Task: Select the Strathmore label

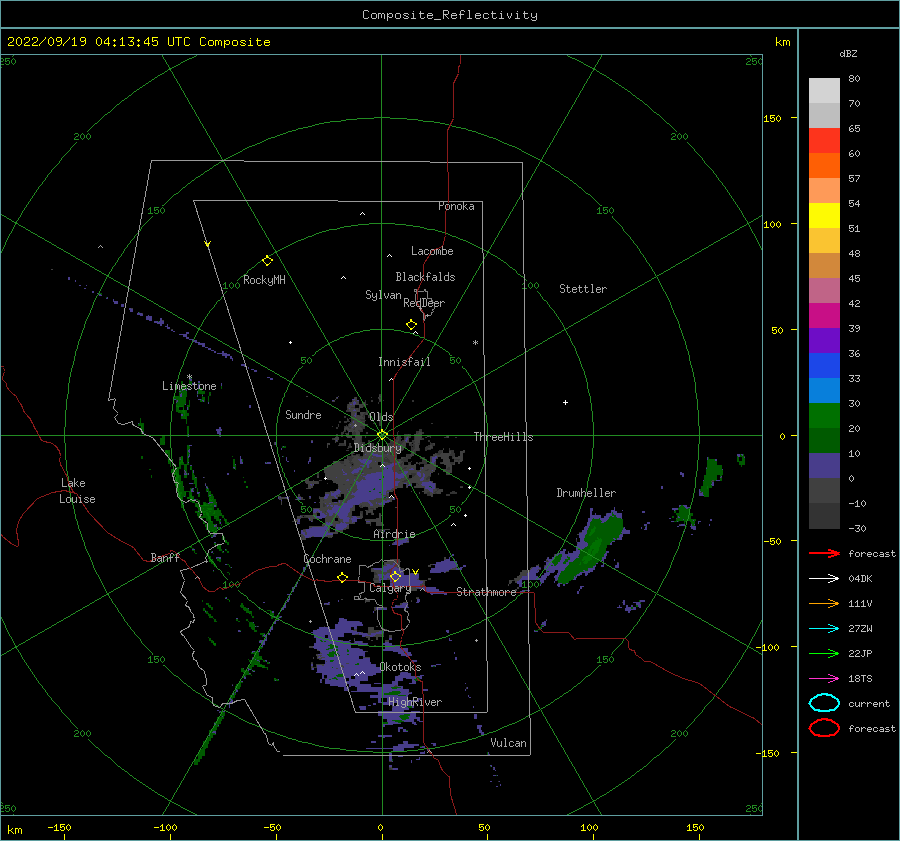Action: (487, 592)
